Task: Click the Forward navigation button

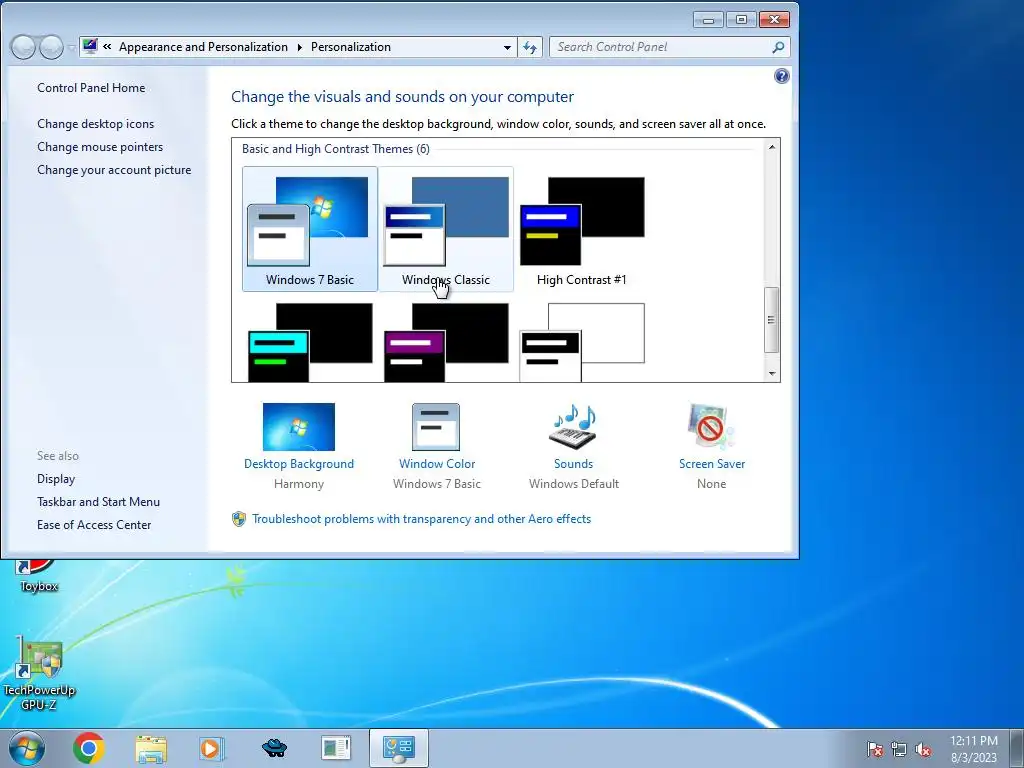Action: click(52, 47)
